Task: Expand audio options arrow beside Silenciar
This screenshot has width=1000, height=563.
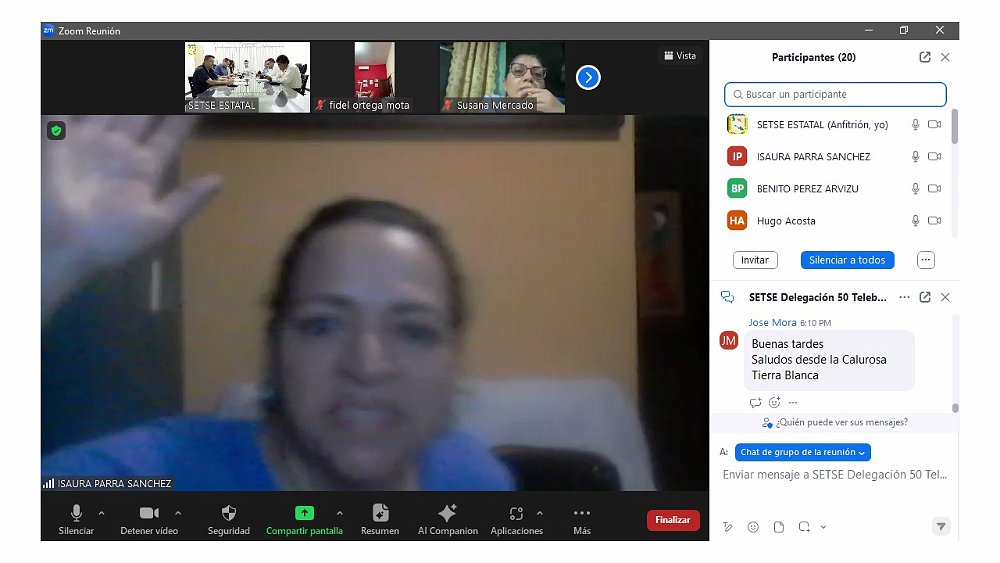Action: click(x=101, y=513)
